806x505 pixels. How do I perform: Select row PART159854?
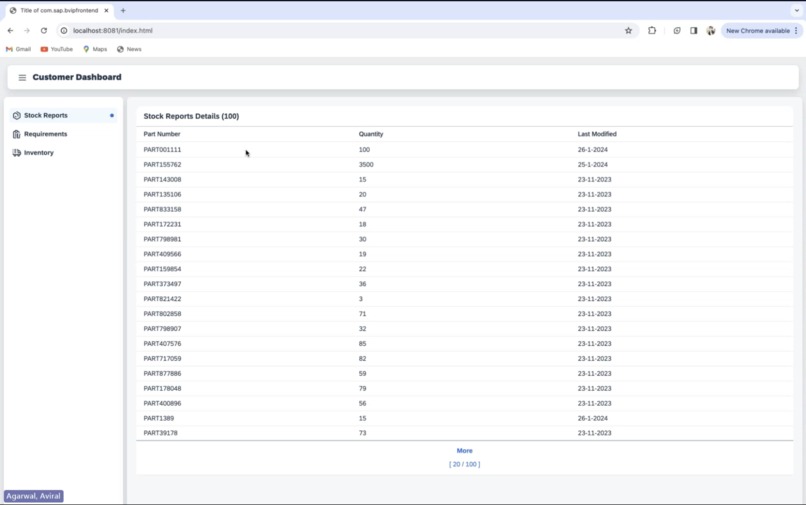click(464, 269)
